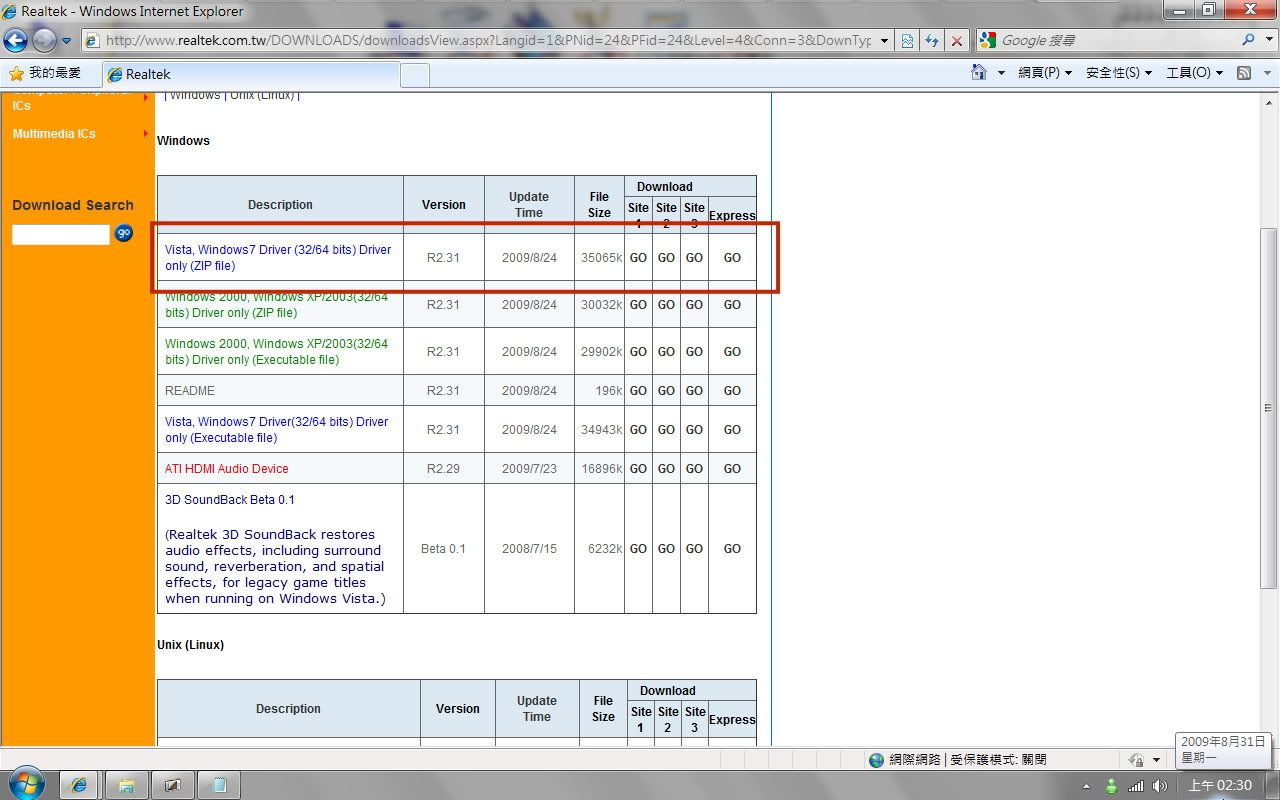Click Site 2 GO for Windows 2000 Executable
Screen dimensions: 1280x800
click(666, 352)
